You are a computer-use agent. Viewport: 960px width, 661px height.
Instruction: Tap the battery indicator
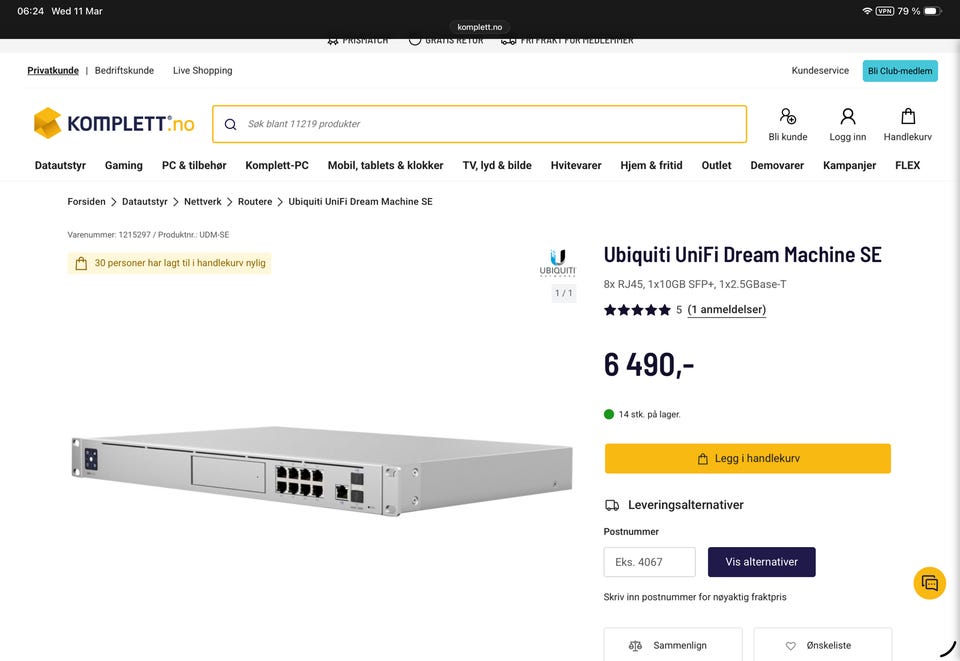coord(932,11)
